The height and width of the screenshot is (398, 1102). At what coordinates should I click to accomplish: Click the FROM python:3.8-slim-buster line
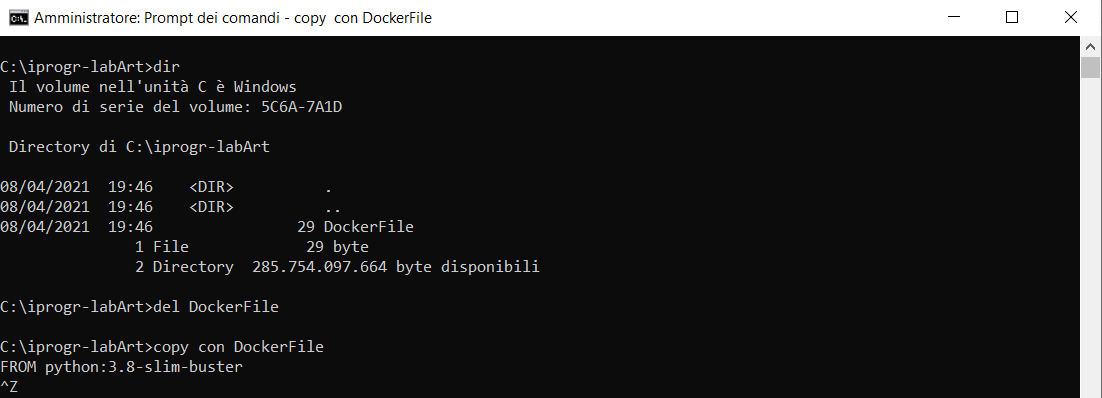(x=121, y=367)
